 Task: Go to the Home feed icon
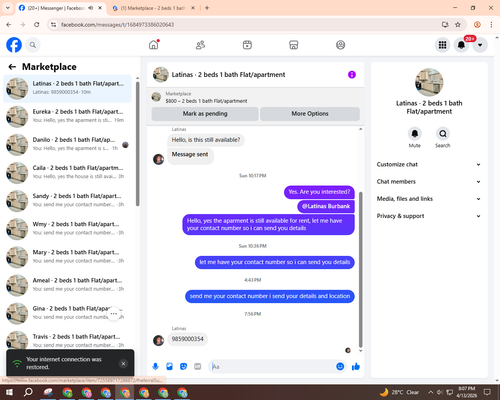[x=154, y=45]
